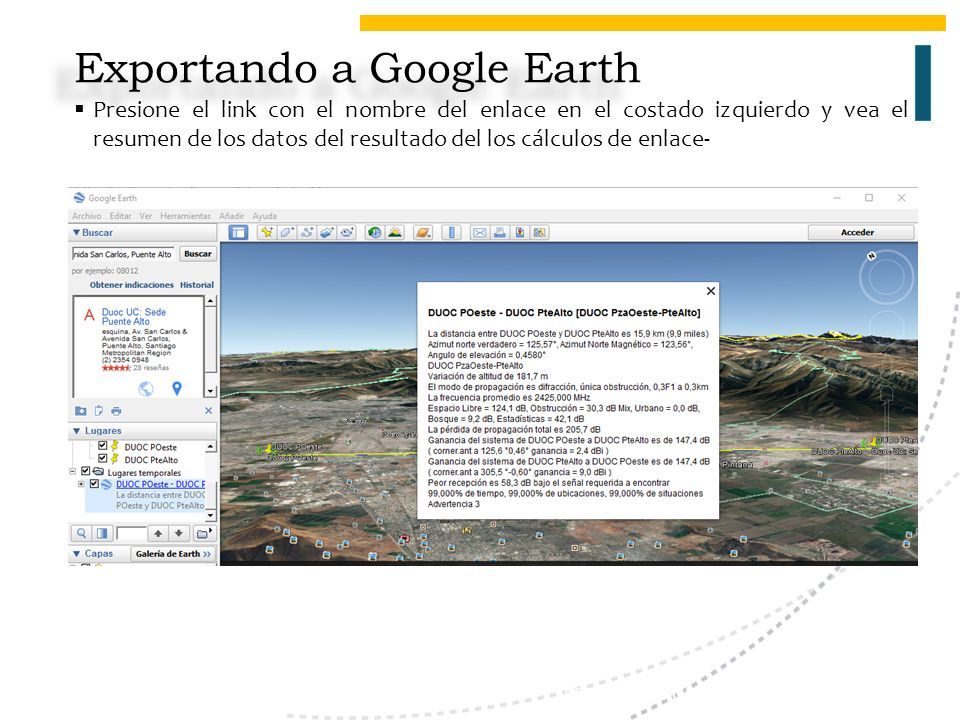The image size is (960, 720).
Task: Uncheck the Lugares temporales checkbox
Action: pyautogui.click(x=86, y=471)
